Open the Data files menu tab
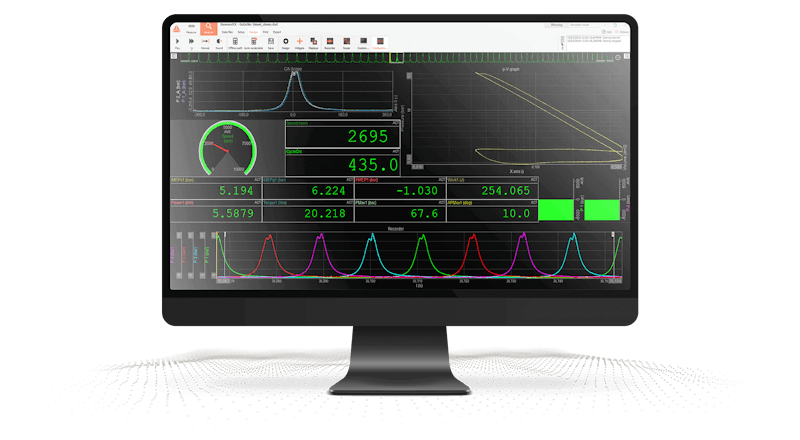Screen dimensions: 800x440 [x=227, y=32]
